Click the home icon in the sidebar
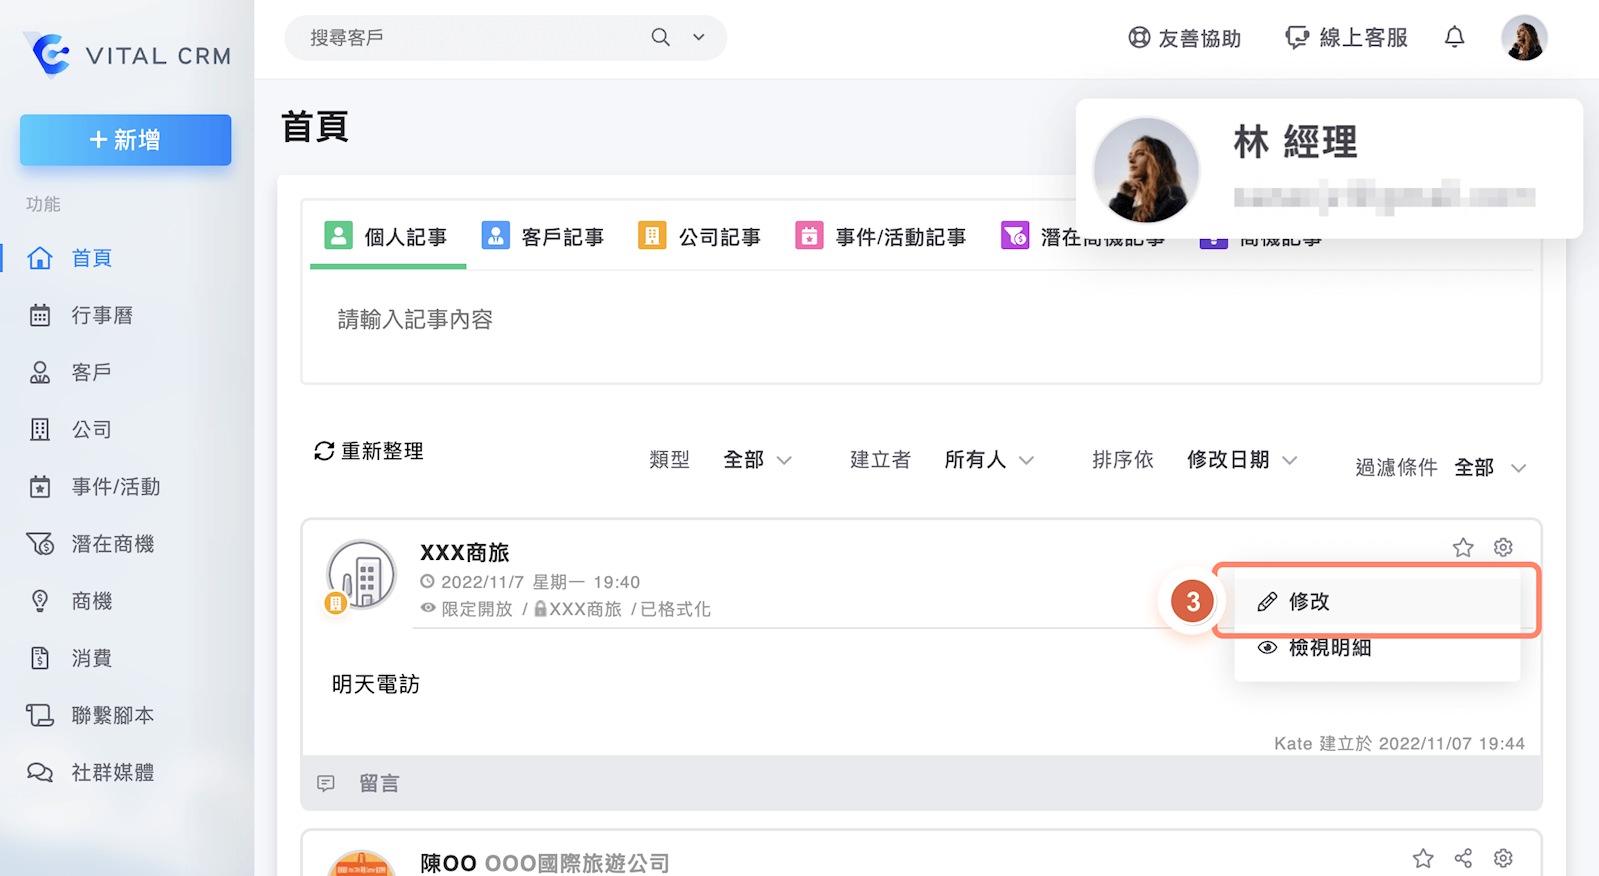1599x876 pixels. click(x=40, y=258)
